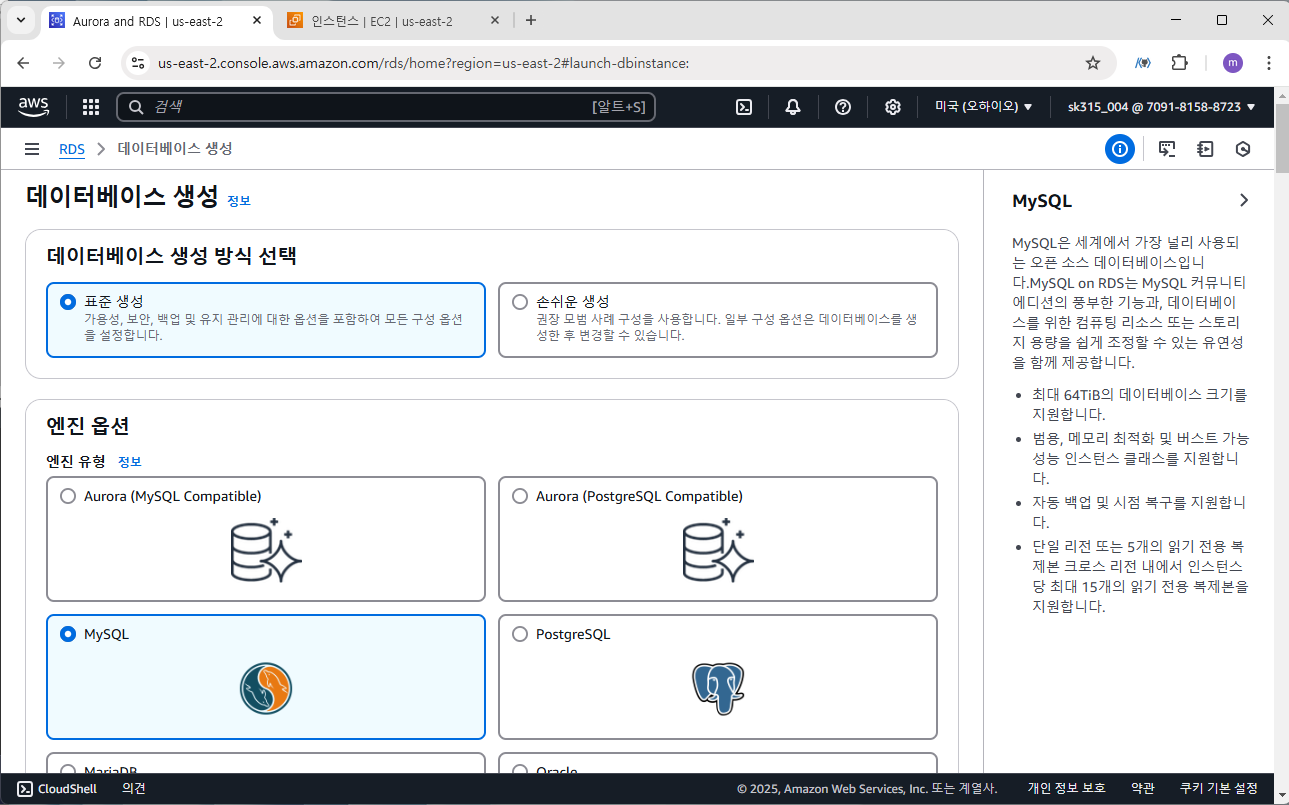Image resolution: width=1289 pixels, height=805 pixels.
Task: Open the 미국 (오하이오) region dropdown
Action: [983, 107]
